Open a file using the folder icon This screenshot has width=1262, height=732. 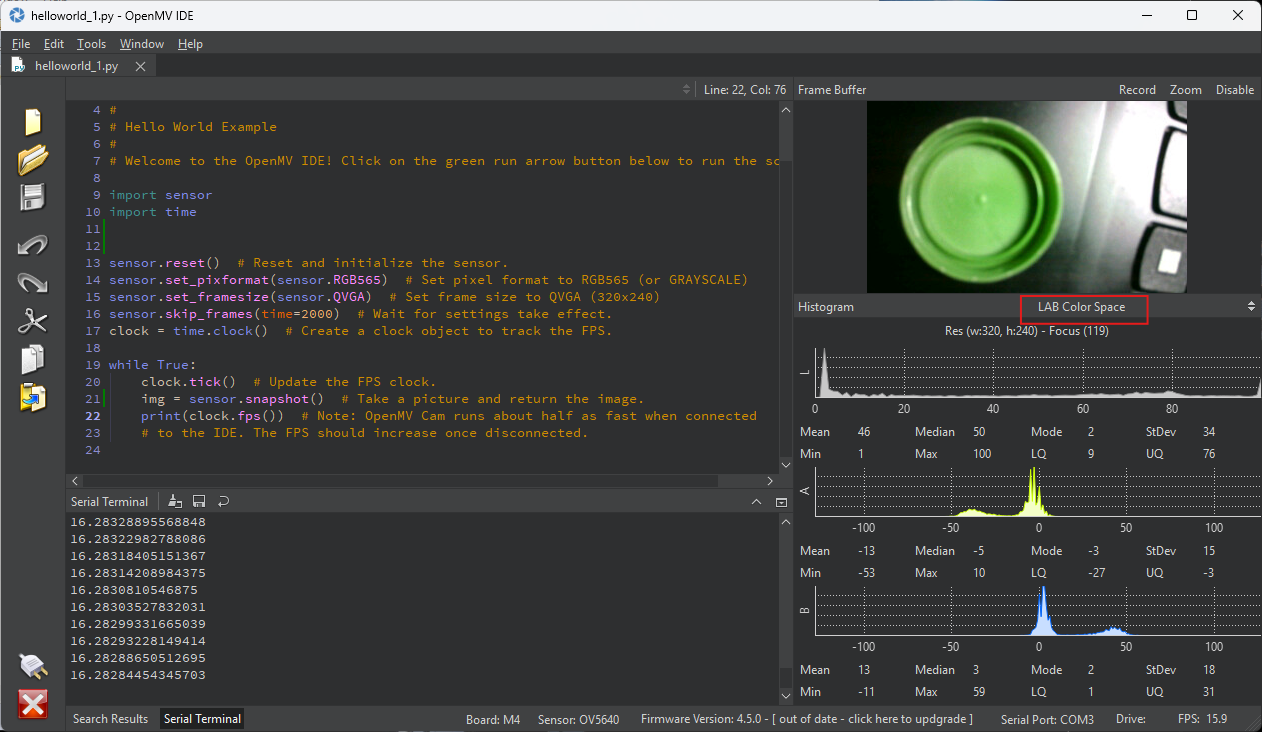(33, 159)
